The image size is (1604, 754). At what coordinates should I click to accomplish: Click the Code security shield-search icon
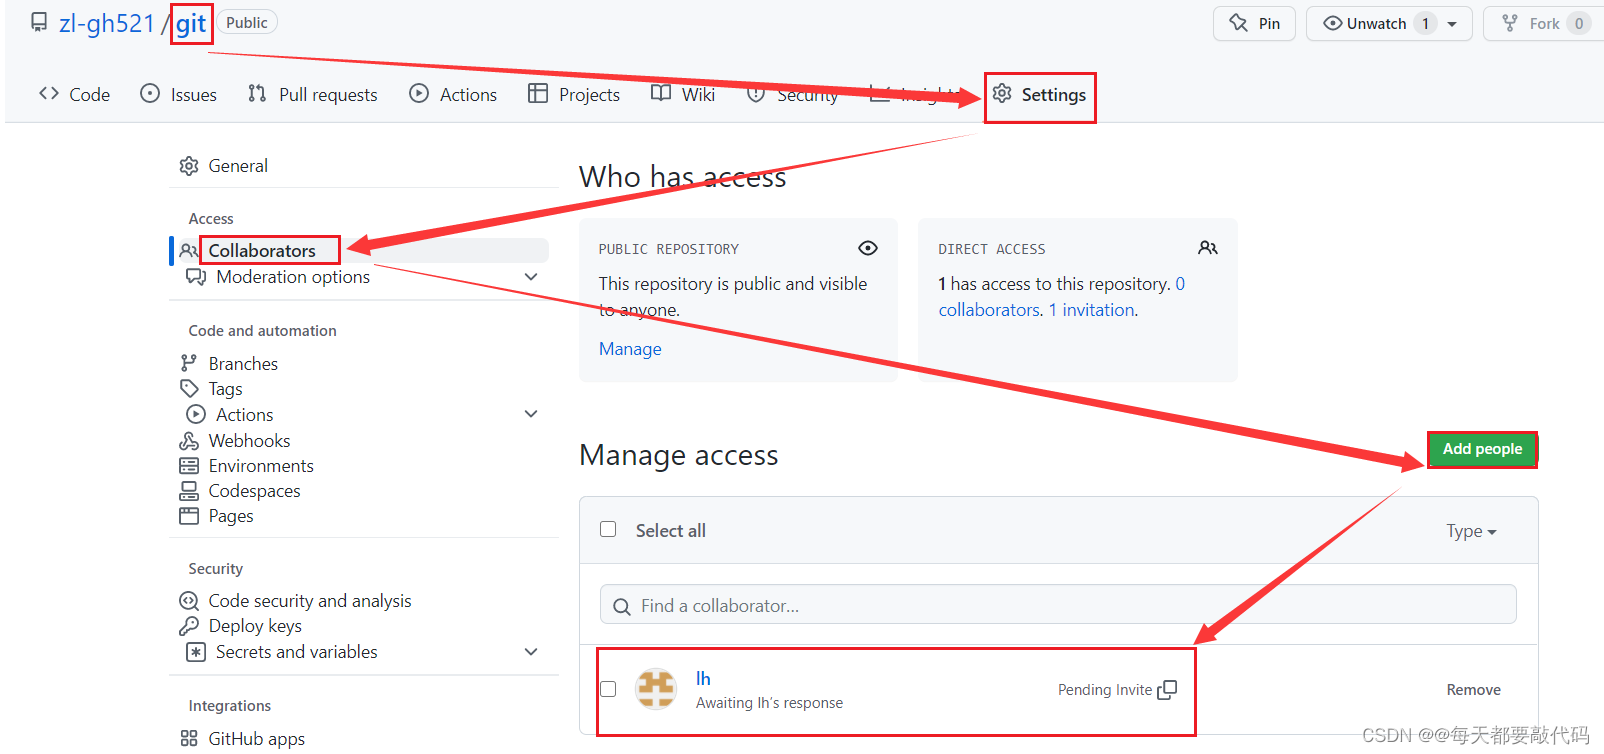tap(189, 601)
